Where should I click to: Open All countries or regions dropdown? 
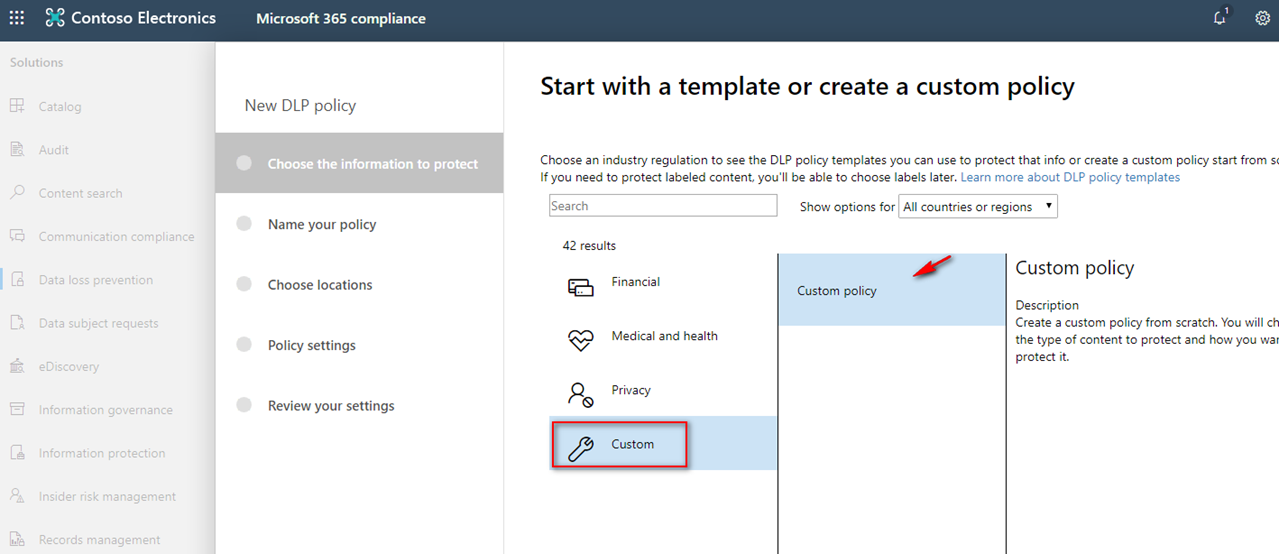[978, 207]
